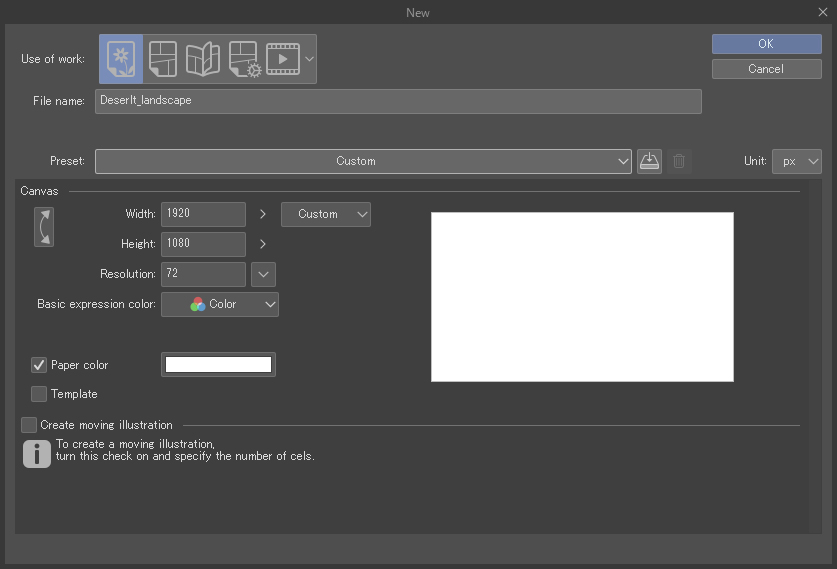The image size is (837, 569).
Task: Click the white paper color swatch
Action: click(x=218, y=365)
